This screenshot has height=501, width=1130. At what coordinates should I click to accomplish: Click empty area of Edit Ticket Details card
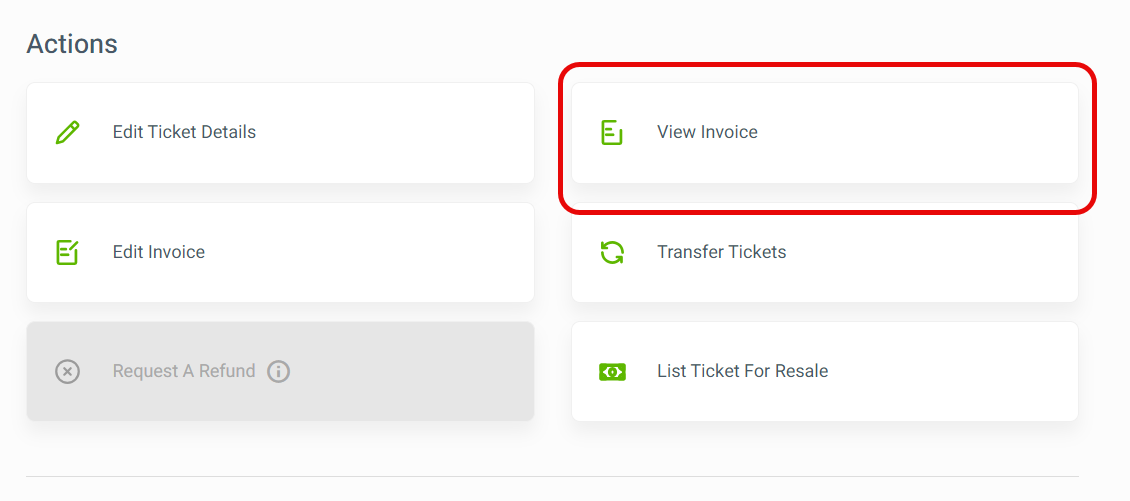click(x=396, y=133)
